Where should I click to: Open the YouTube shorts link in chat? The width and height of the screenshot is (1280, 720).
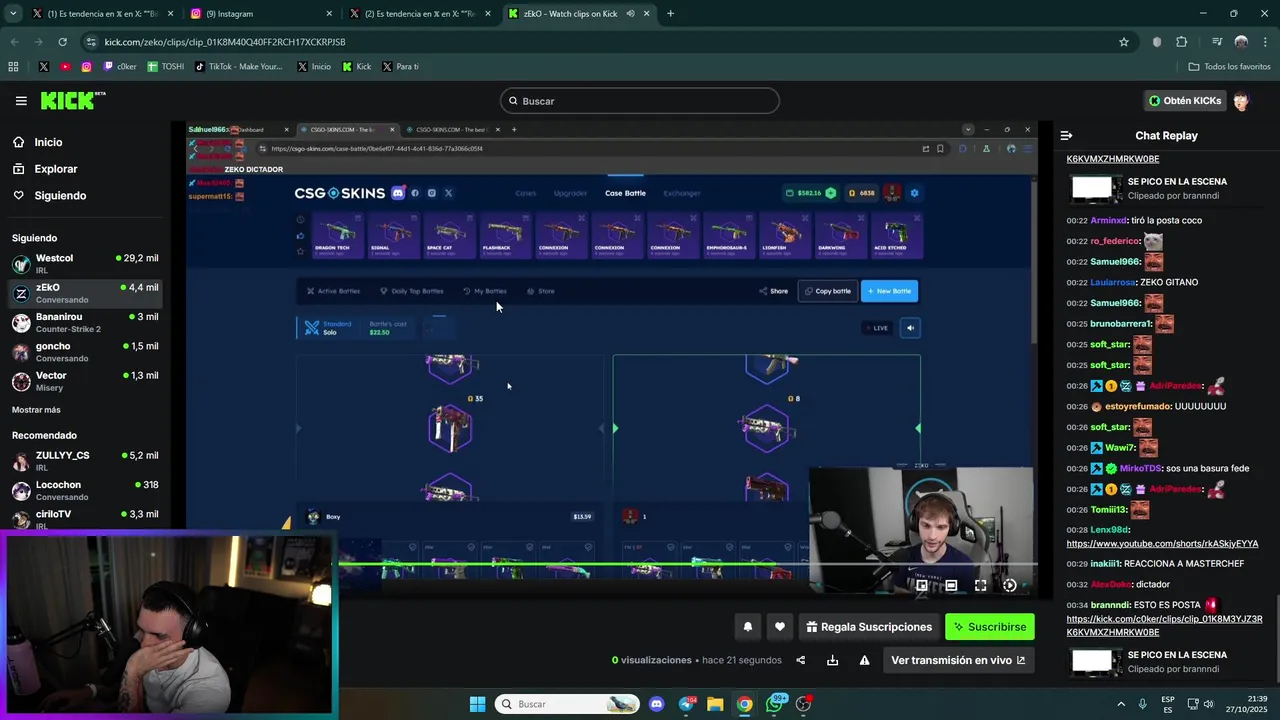[1162, 544]
